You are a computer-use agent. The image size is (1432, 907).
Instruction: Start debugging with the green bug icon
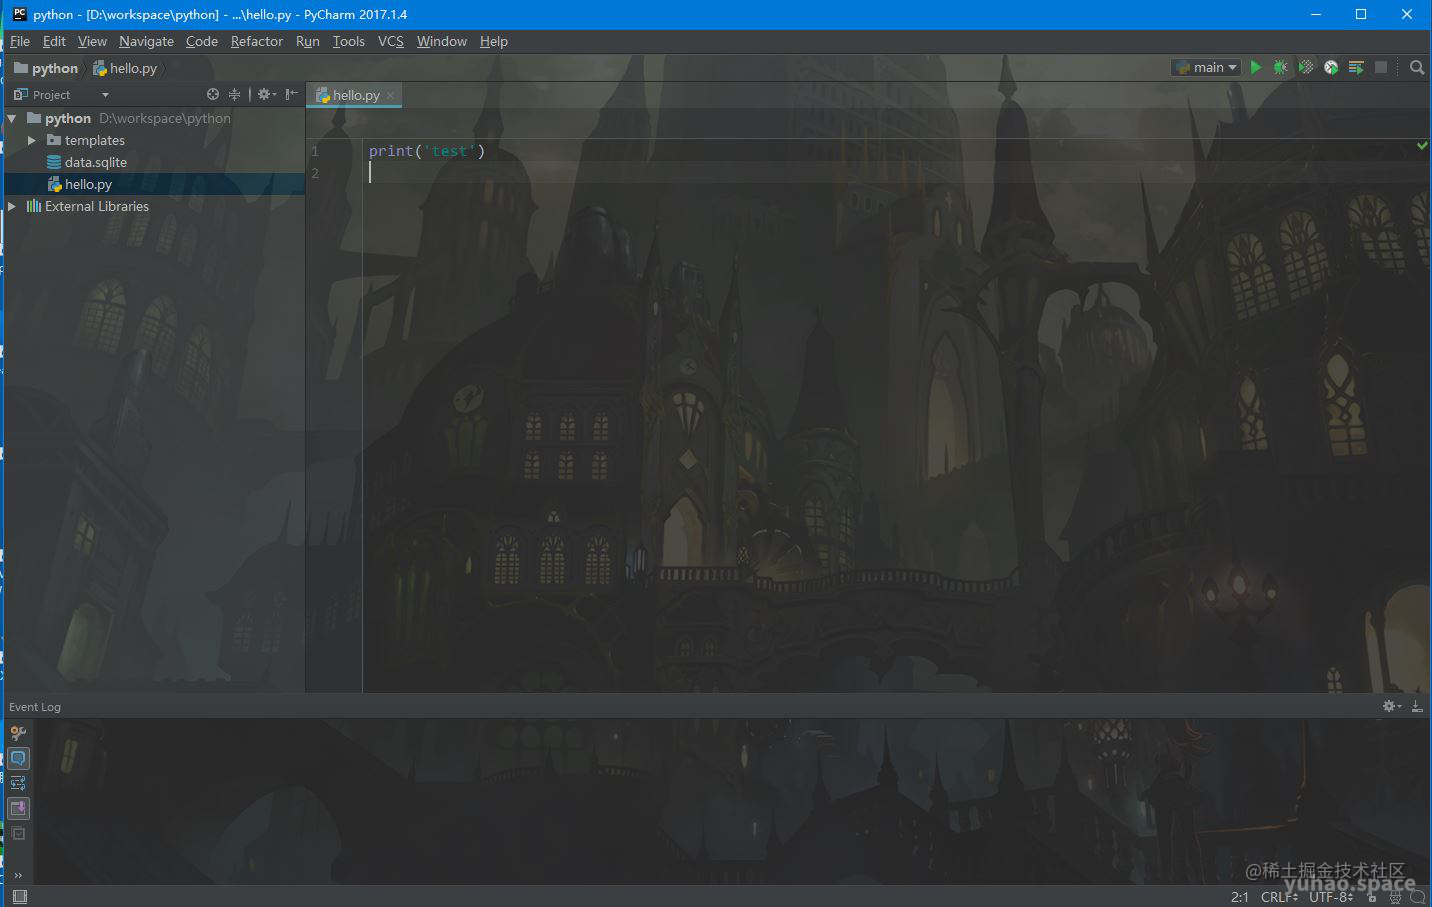coord(1280,67)
